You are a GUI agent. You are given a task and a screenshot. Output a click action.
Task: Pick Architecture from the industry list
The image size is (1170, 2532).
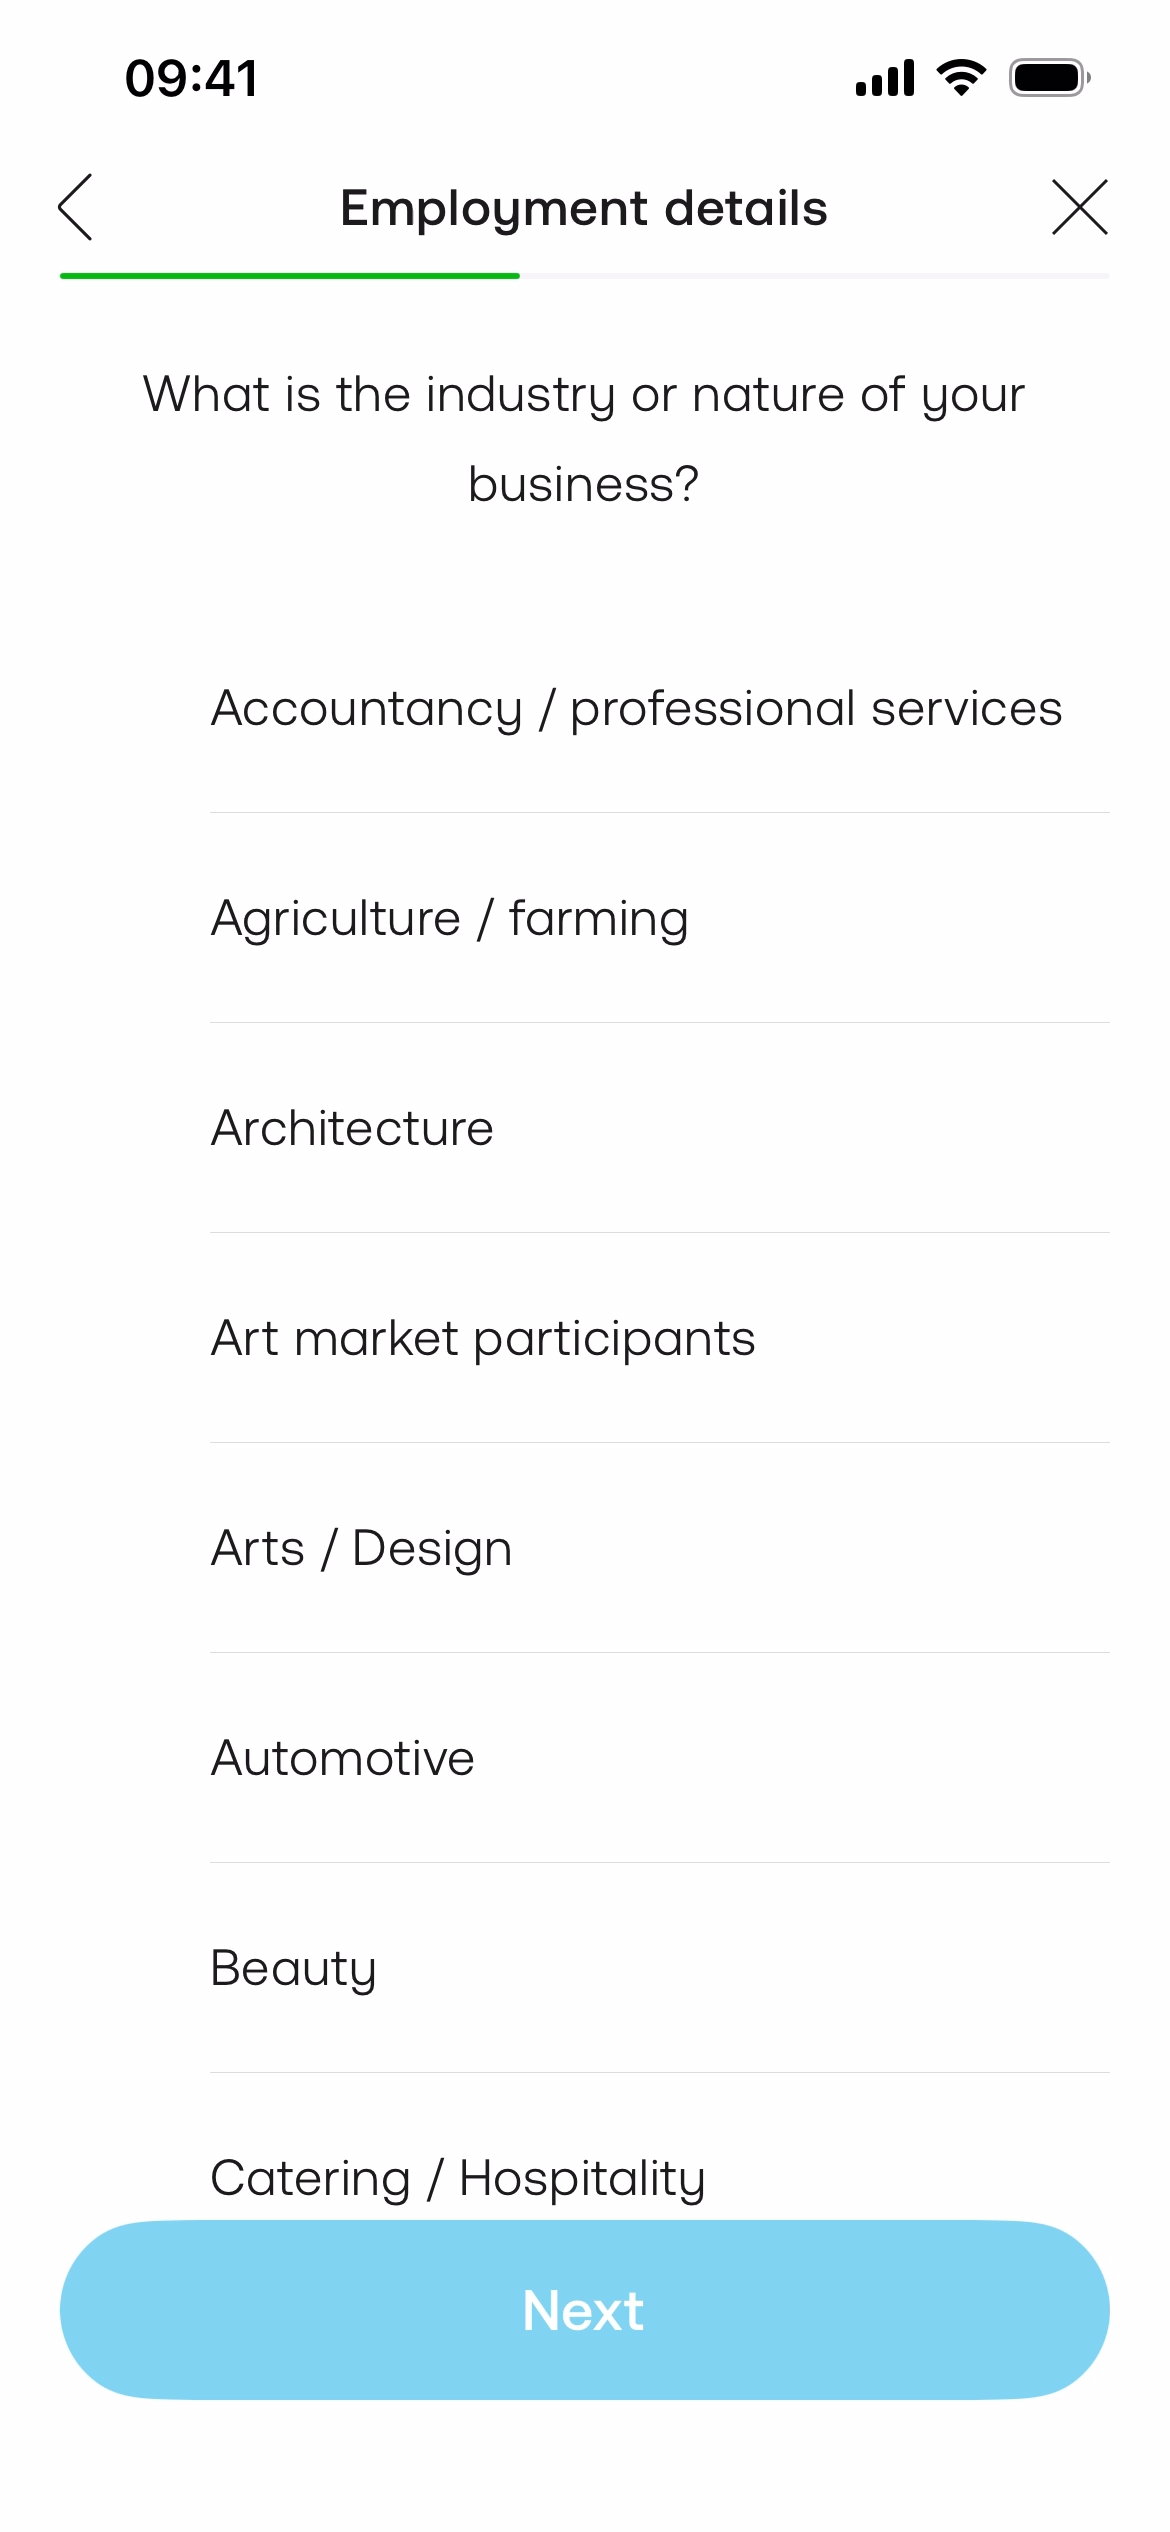353,1128
